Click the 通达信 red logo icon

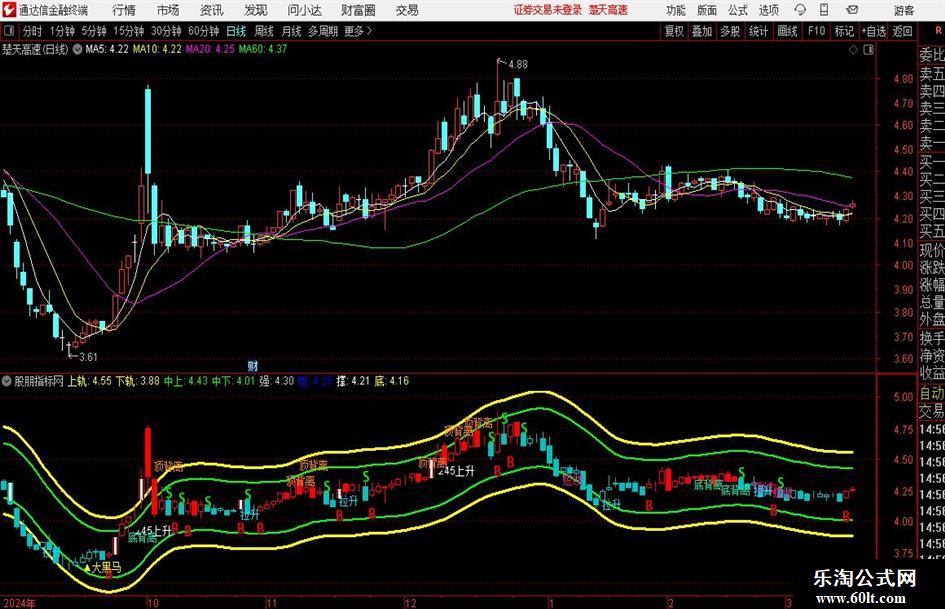[x=9, y=10]
